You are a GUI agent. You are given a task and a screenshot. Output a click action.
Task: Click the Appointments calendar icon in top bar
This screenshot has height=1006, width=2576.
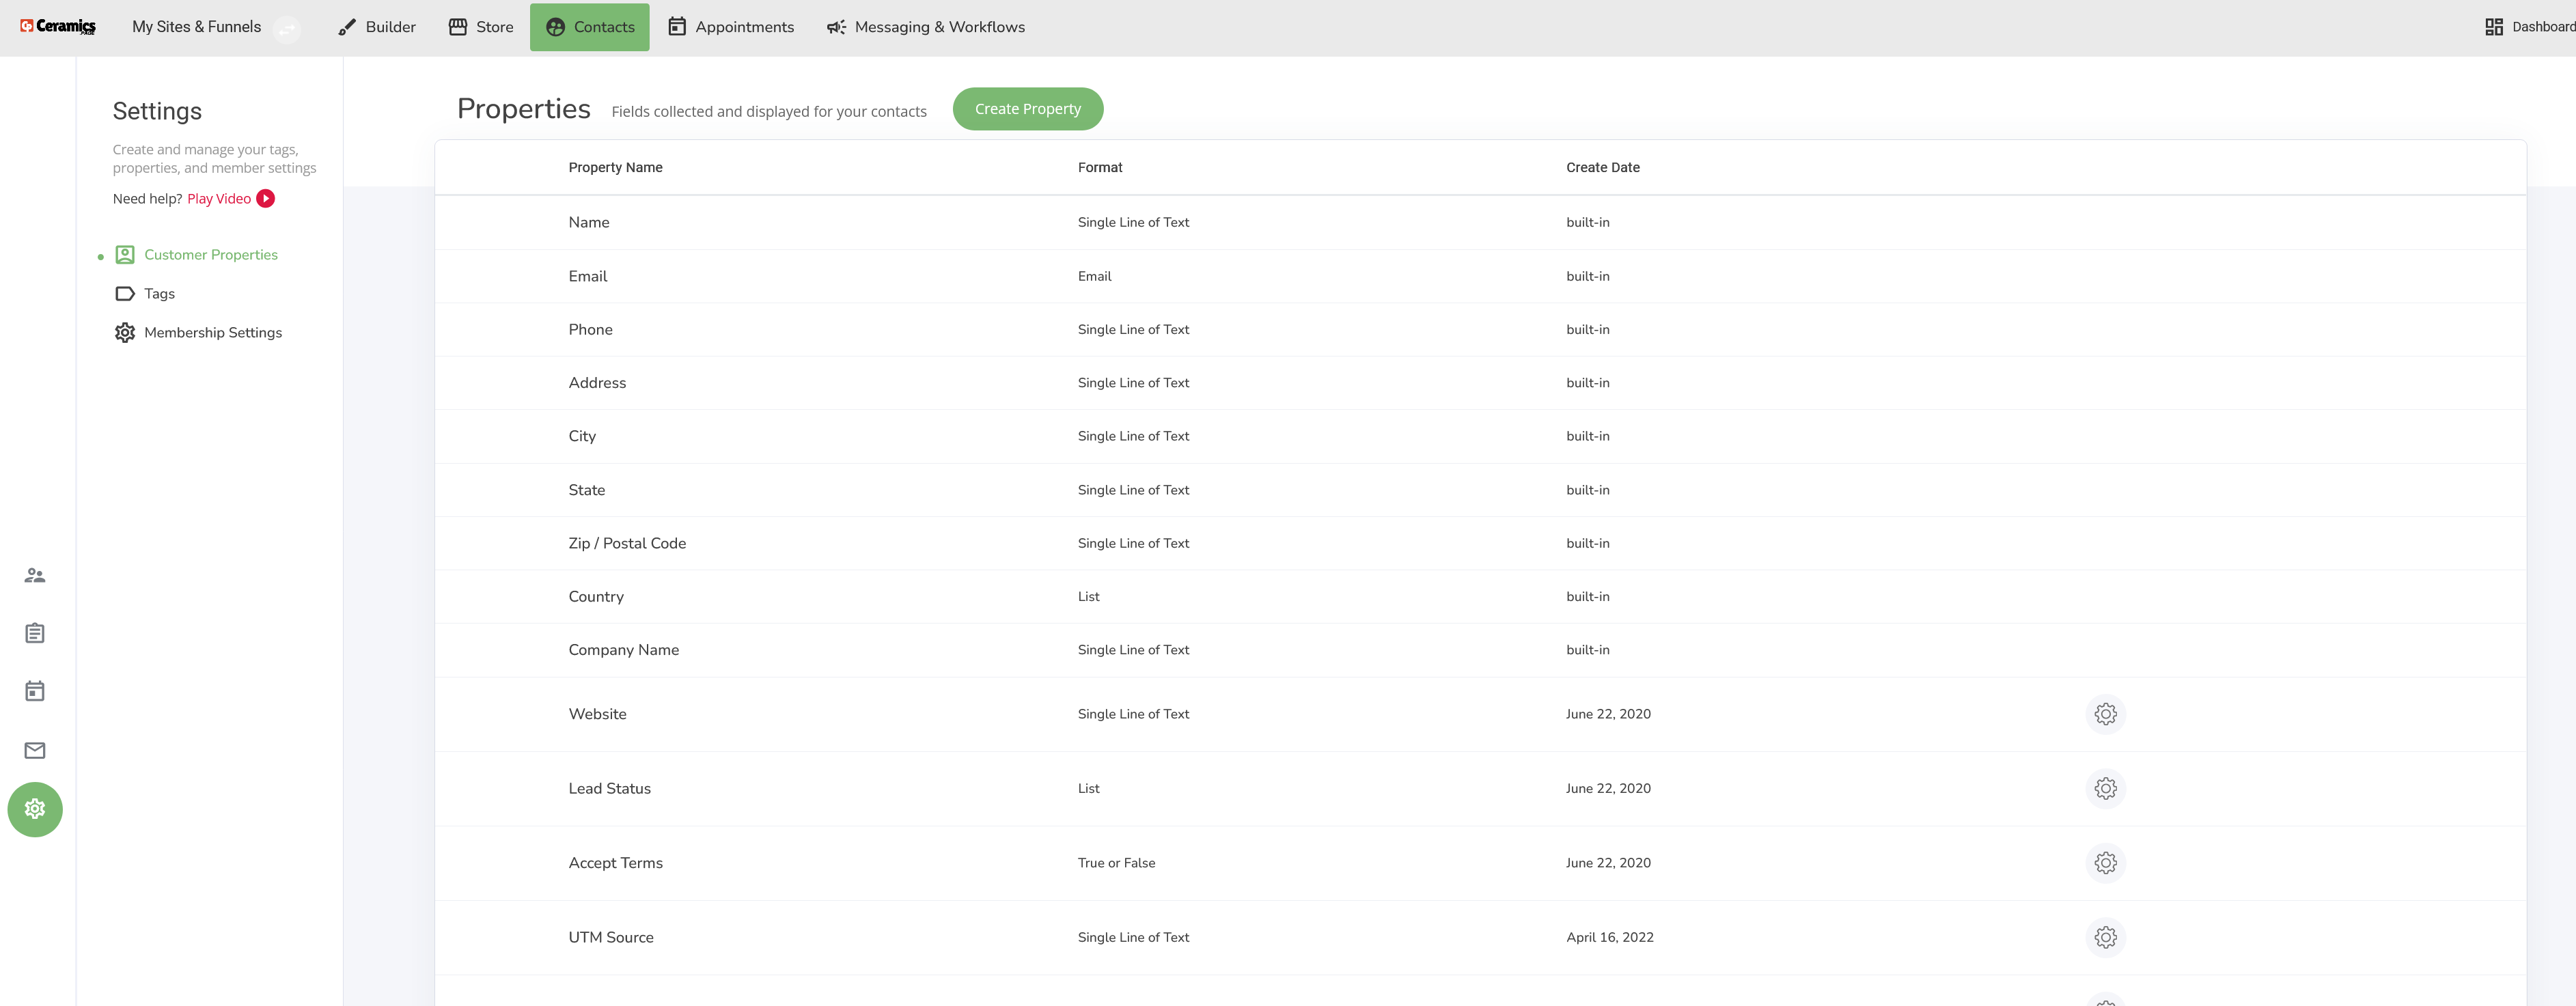[x=677, y=27]
